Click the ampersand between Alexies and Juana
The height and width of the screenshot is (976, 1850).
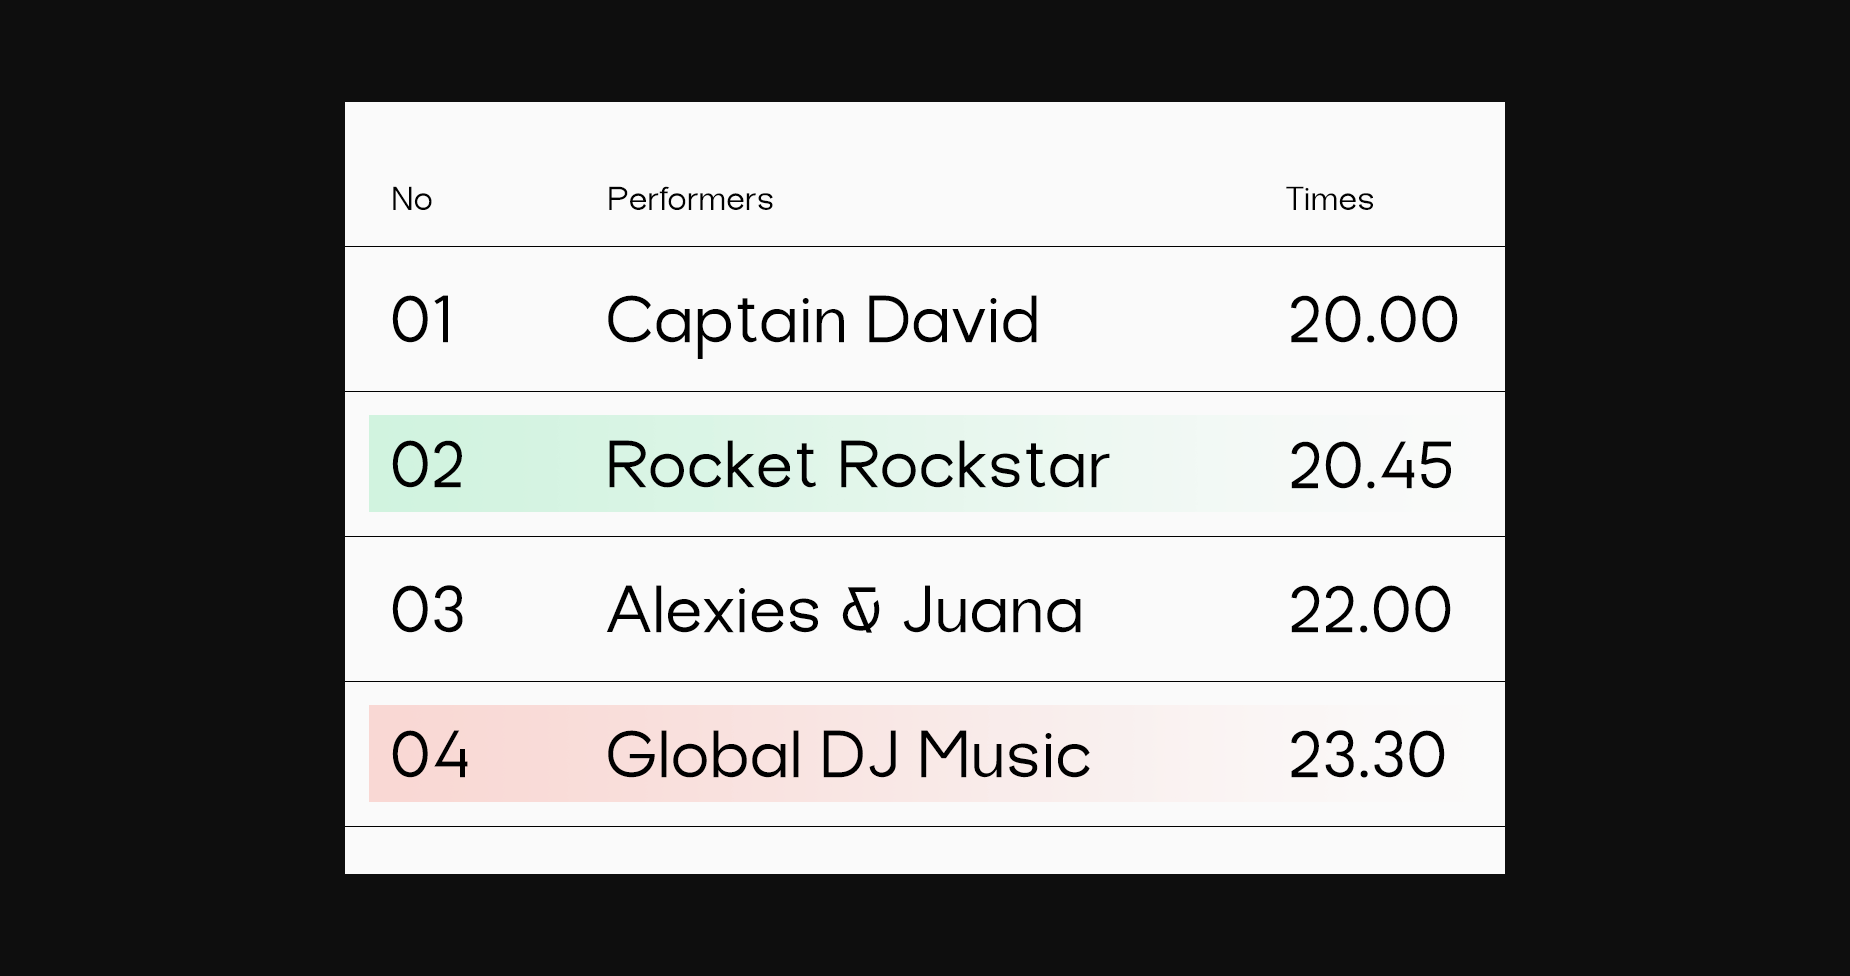click(x=861, y=611)
